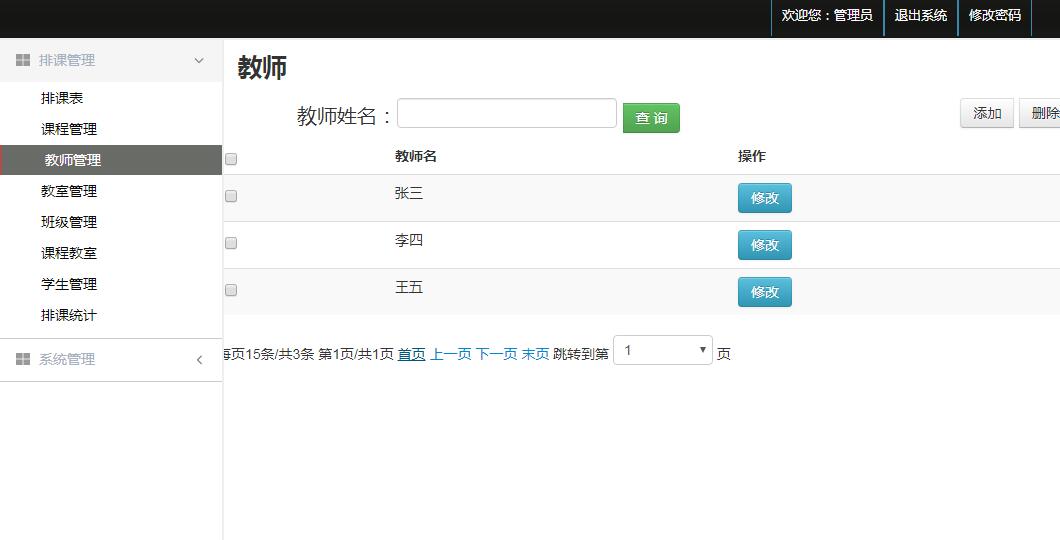Click the 删除 button
This screenshot has width=1060, height=540.
(x=1042, y=114)
